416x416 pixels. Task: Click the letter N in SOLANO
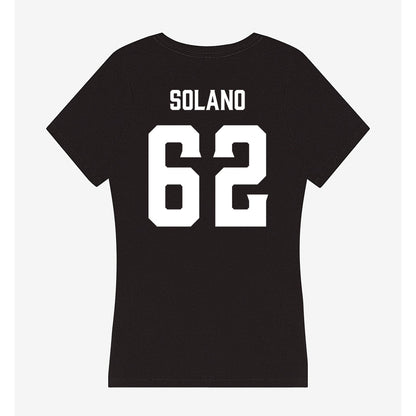pyautogui.click(x=226, y=101)
